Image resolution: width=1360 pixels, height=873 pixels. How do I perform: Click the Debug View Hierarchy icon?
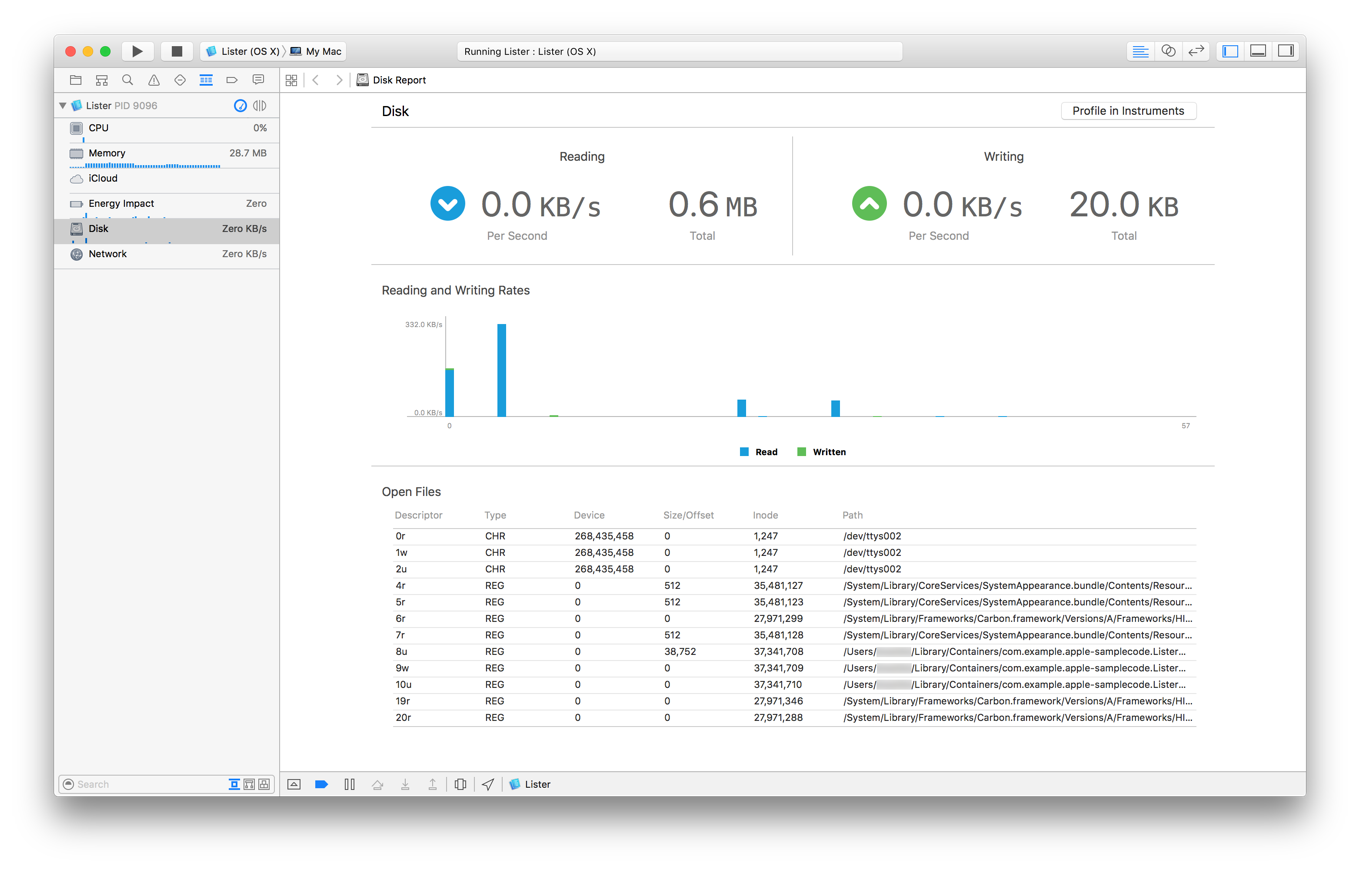(459, 784)
